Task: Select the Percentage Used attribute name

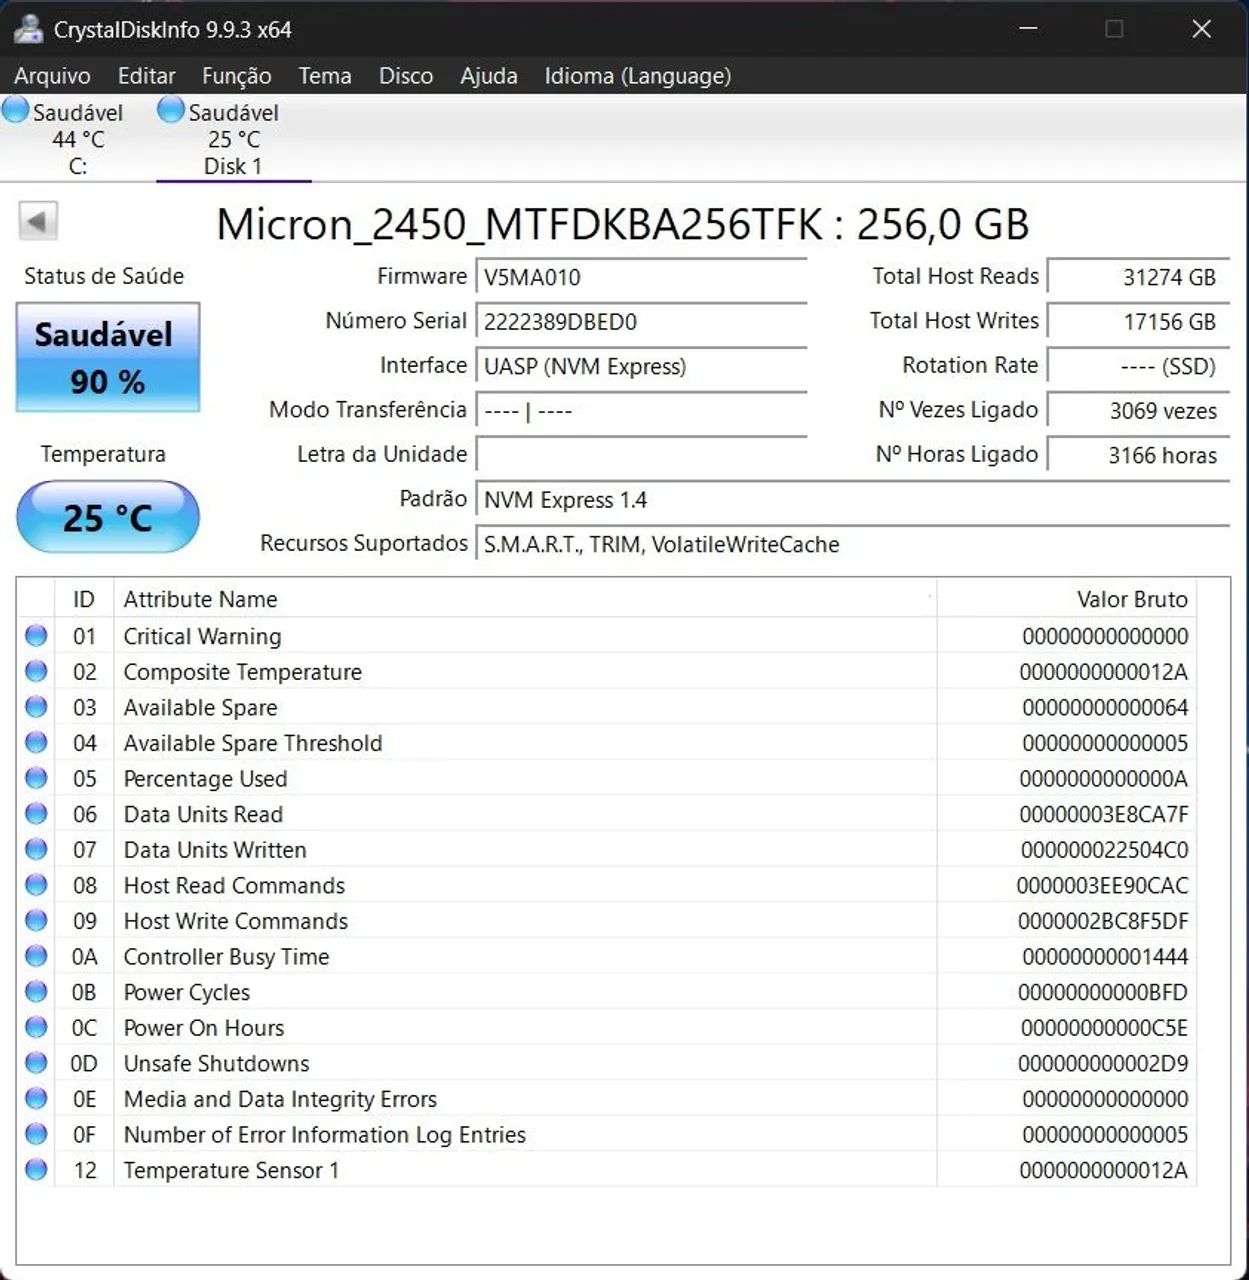Action: click(x=205, y=778)
